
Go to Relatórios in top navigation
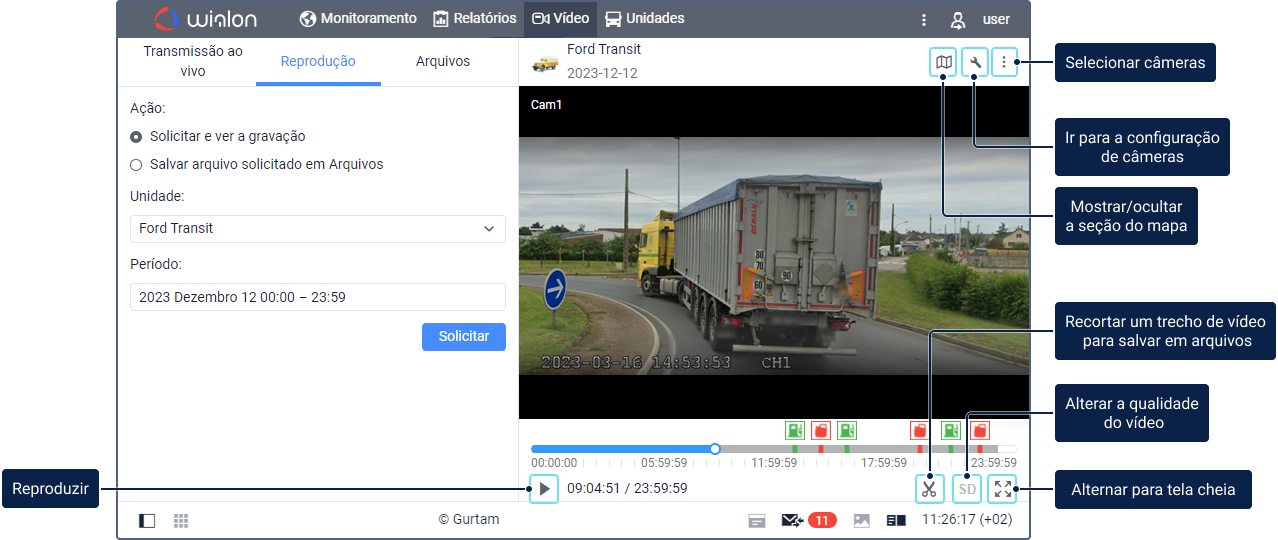[x=475, y=19]
